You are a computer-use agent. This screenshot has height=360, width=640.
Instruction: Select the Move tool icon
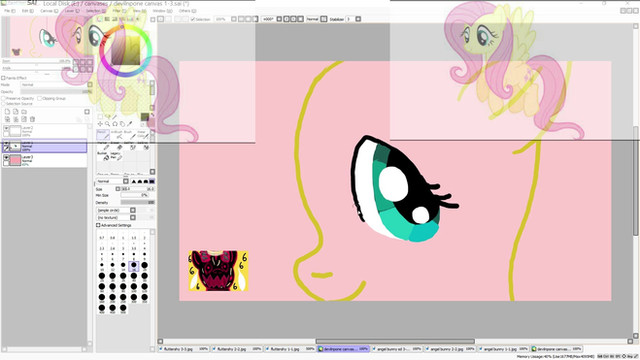100,124
